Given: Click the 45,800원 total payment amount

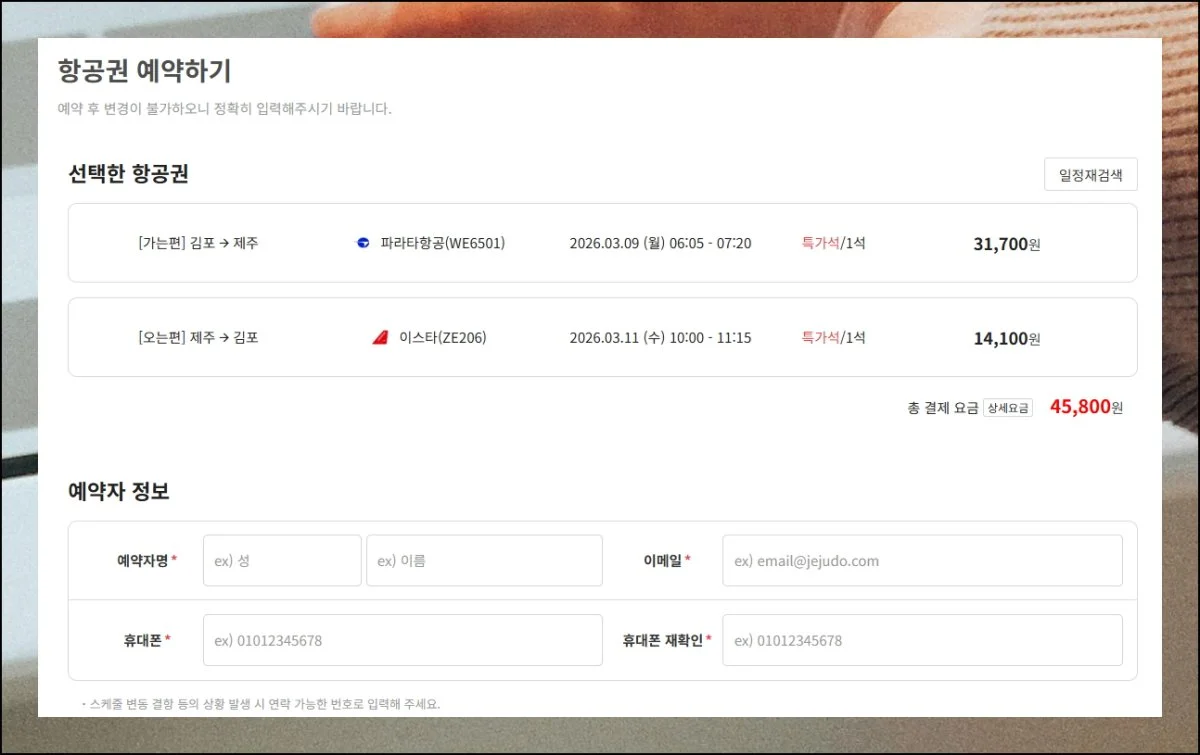Looking at the screenshot, I should 1085,407.
